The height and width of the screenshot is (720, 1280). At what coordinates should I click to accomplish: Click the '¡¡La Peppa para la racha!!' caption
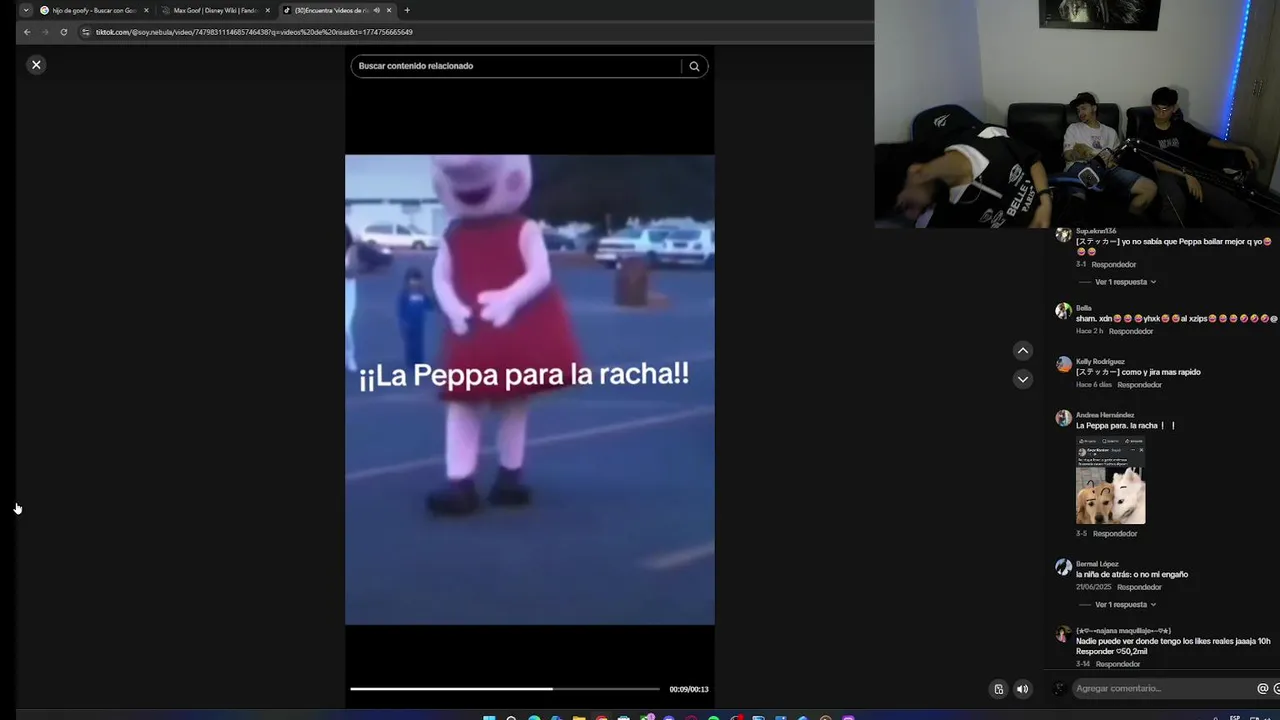(x=524, y=376)
